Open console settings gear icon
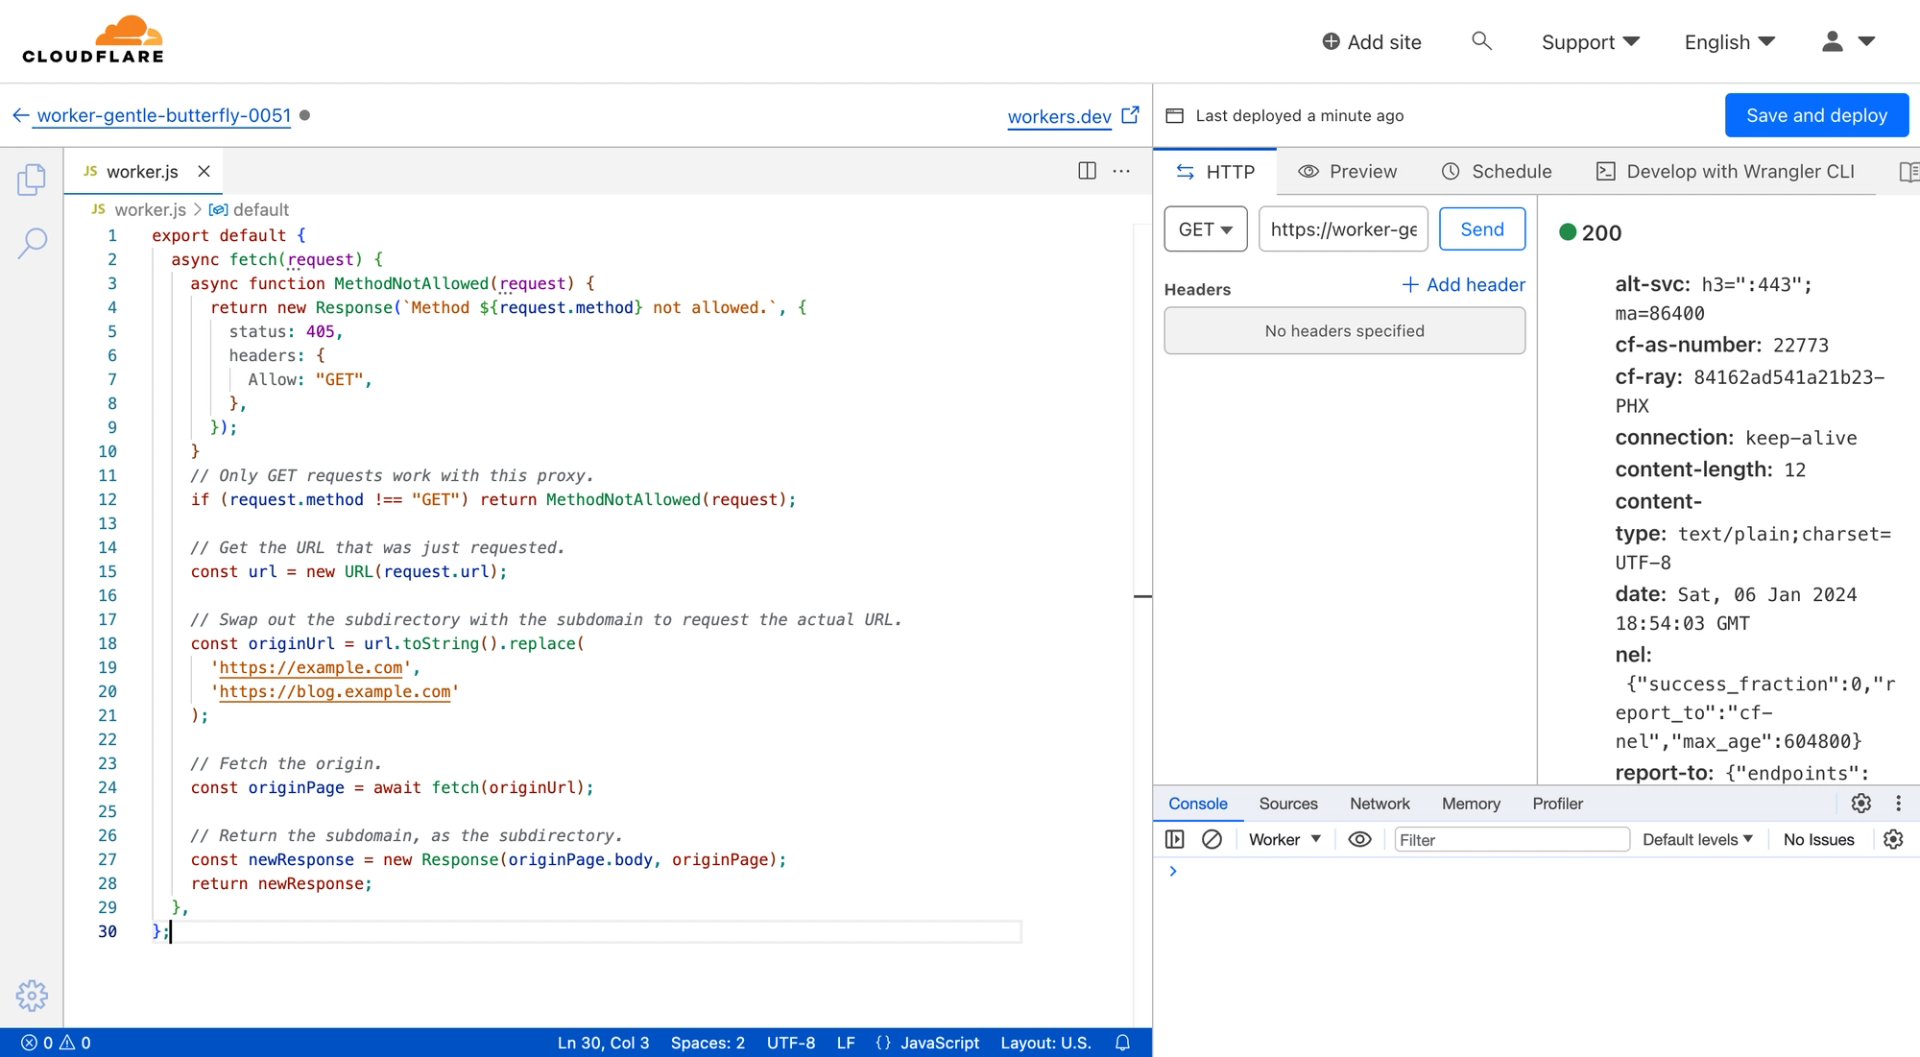The image size is (1920, 1057). tap(1893, 839)
